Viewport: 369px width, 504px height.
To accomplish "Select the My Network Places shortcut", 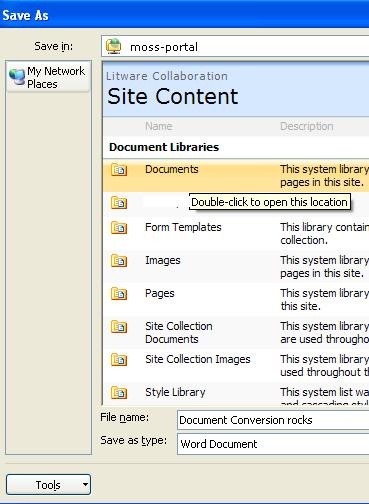I will (x=48, y=77).
